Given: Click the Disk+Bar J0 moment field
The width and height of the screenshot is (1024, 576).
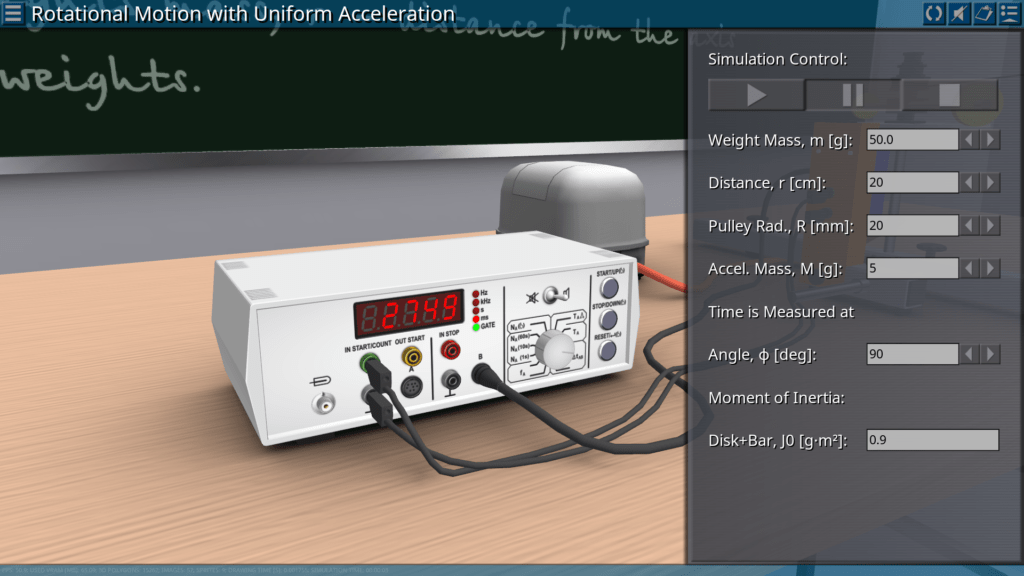Looking at the screenshot, I should (x=932, y=440).
